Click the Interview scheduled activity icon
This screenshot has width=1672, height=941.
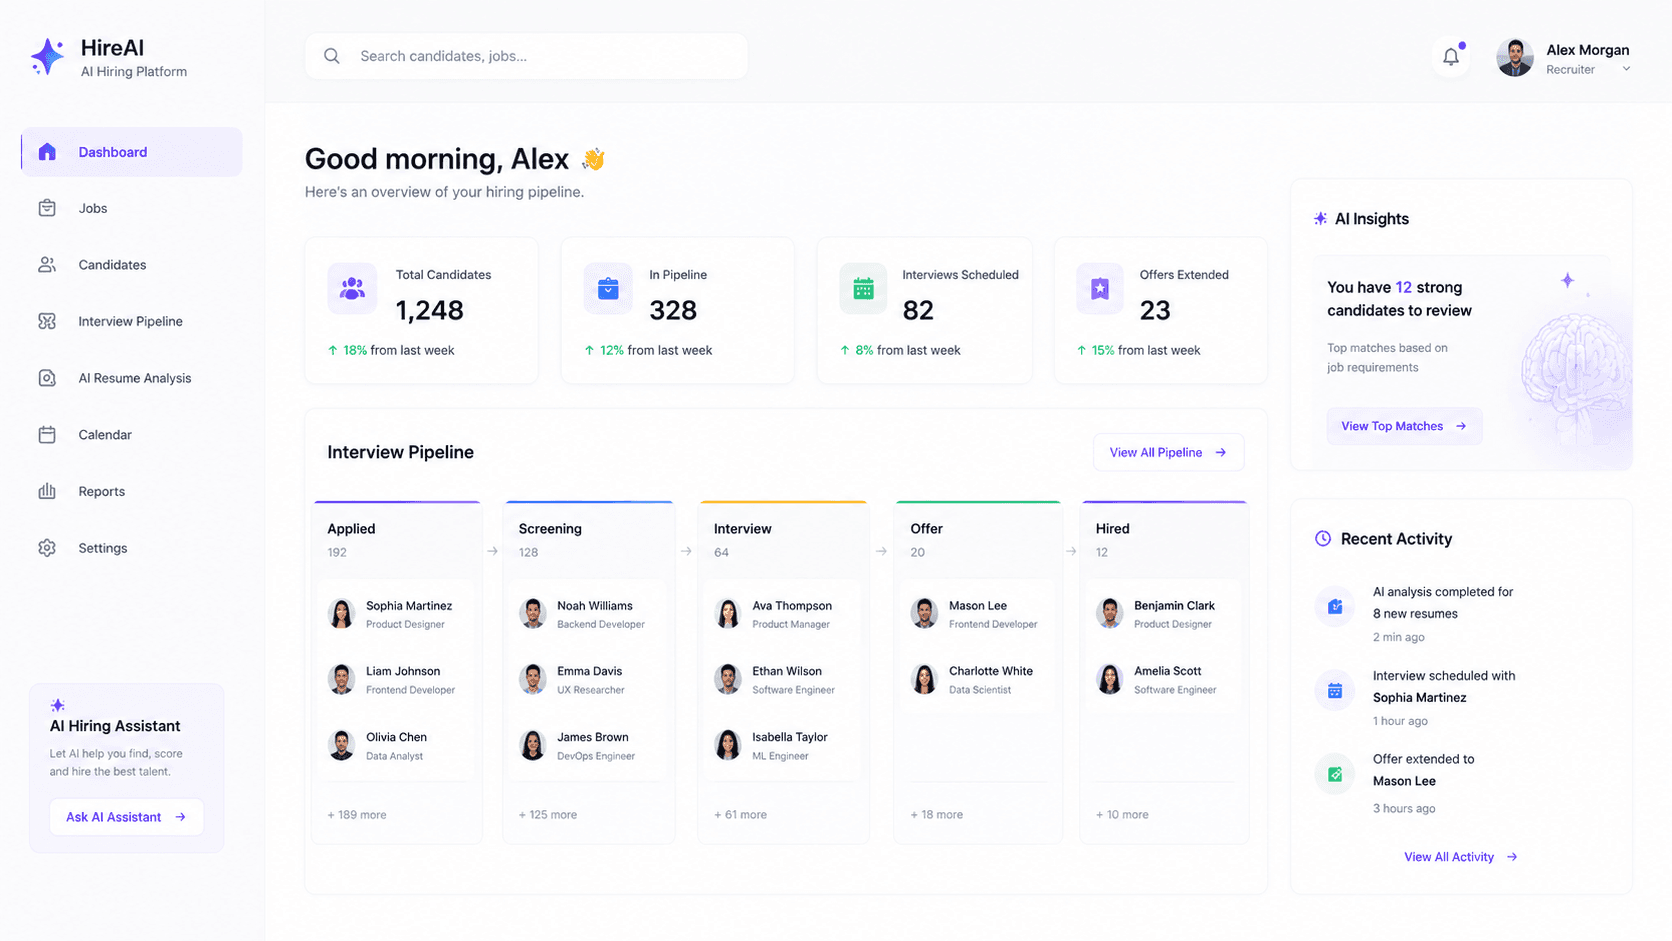tap(1335, 691)
